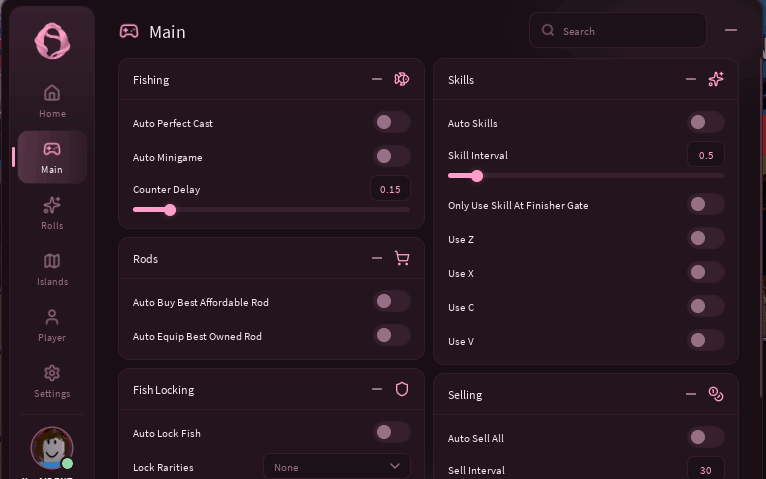
Task: Click the gamepad icon beside the Main title
Action: click(129, 32)
